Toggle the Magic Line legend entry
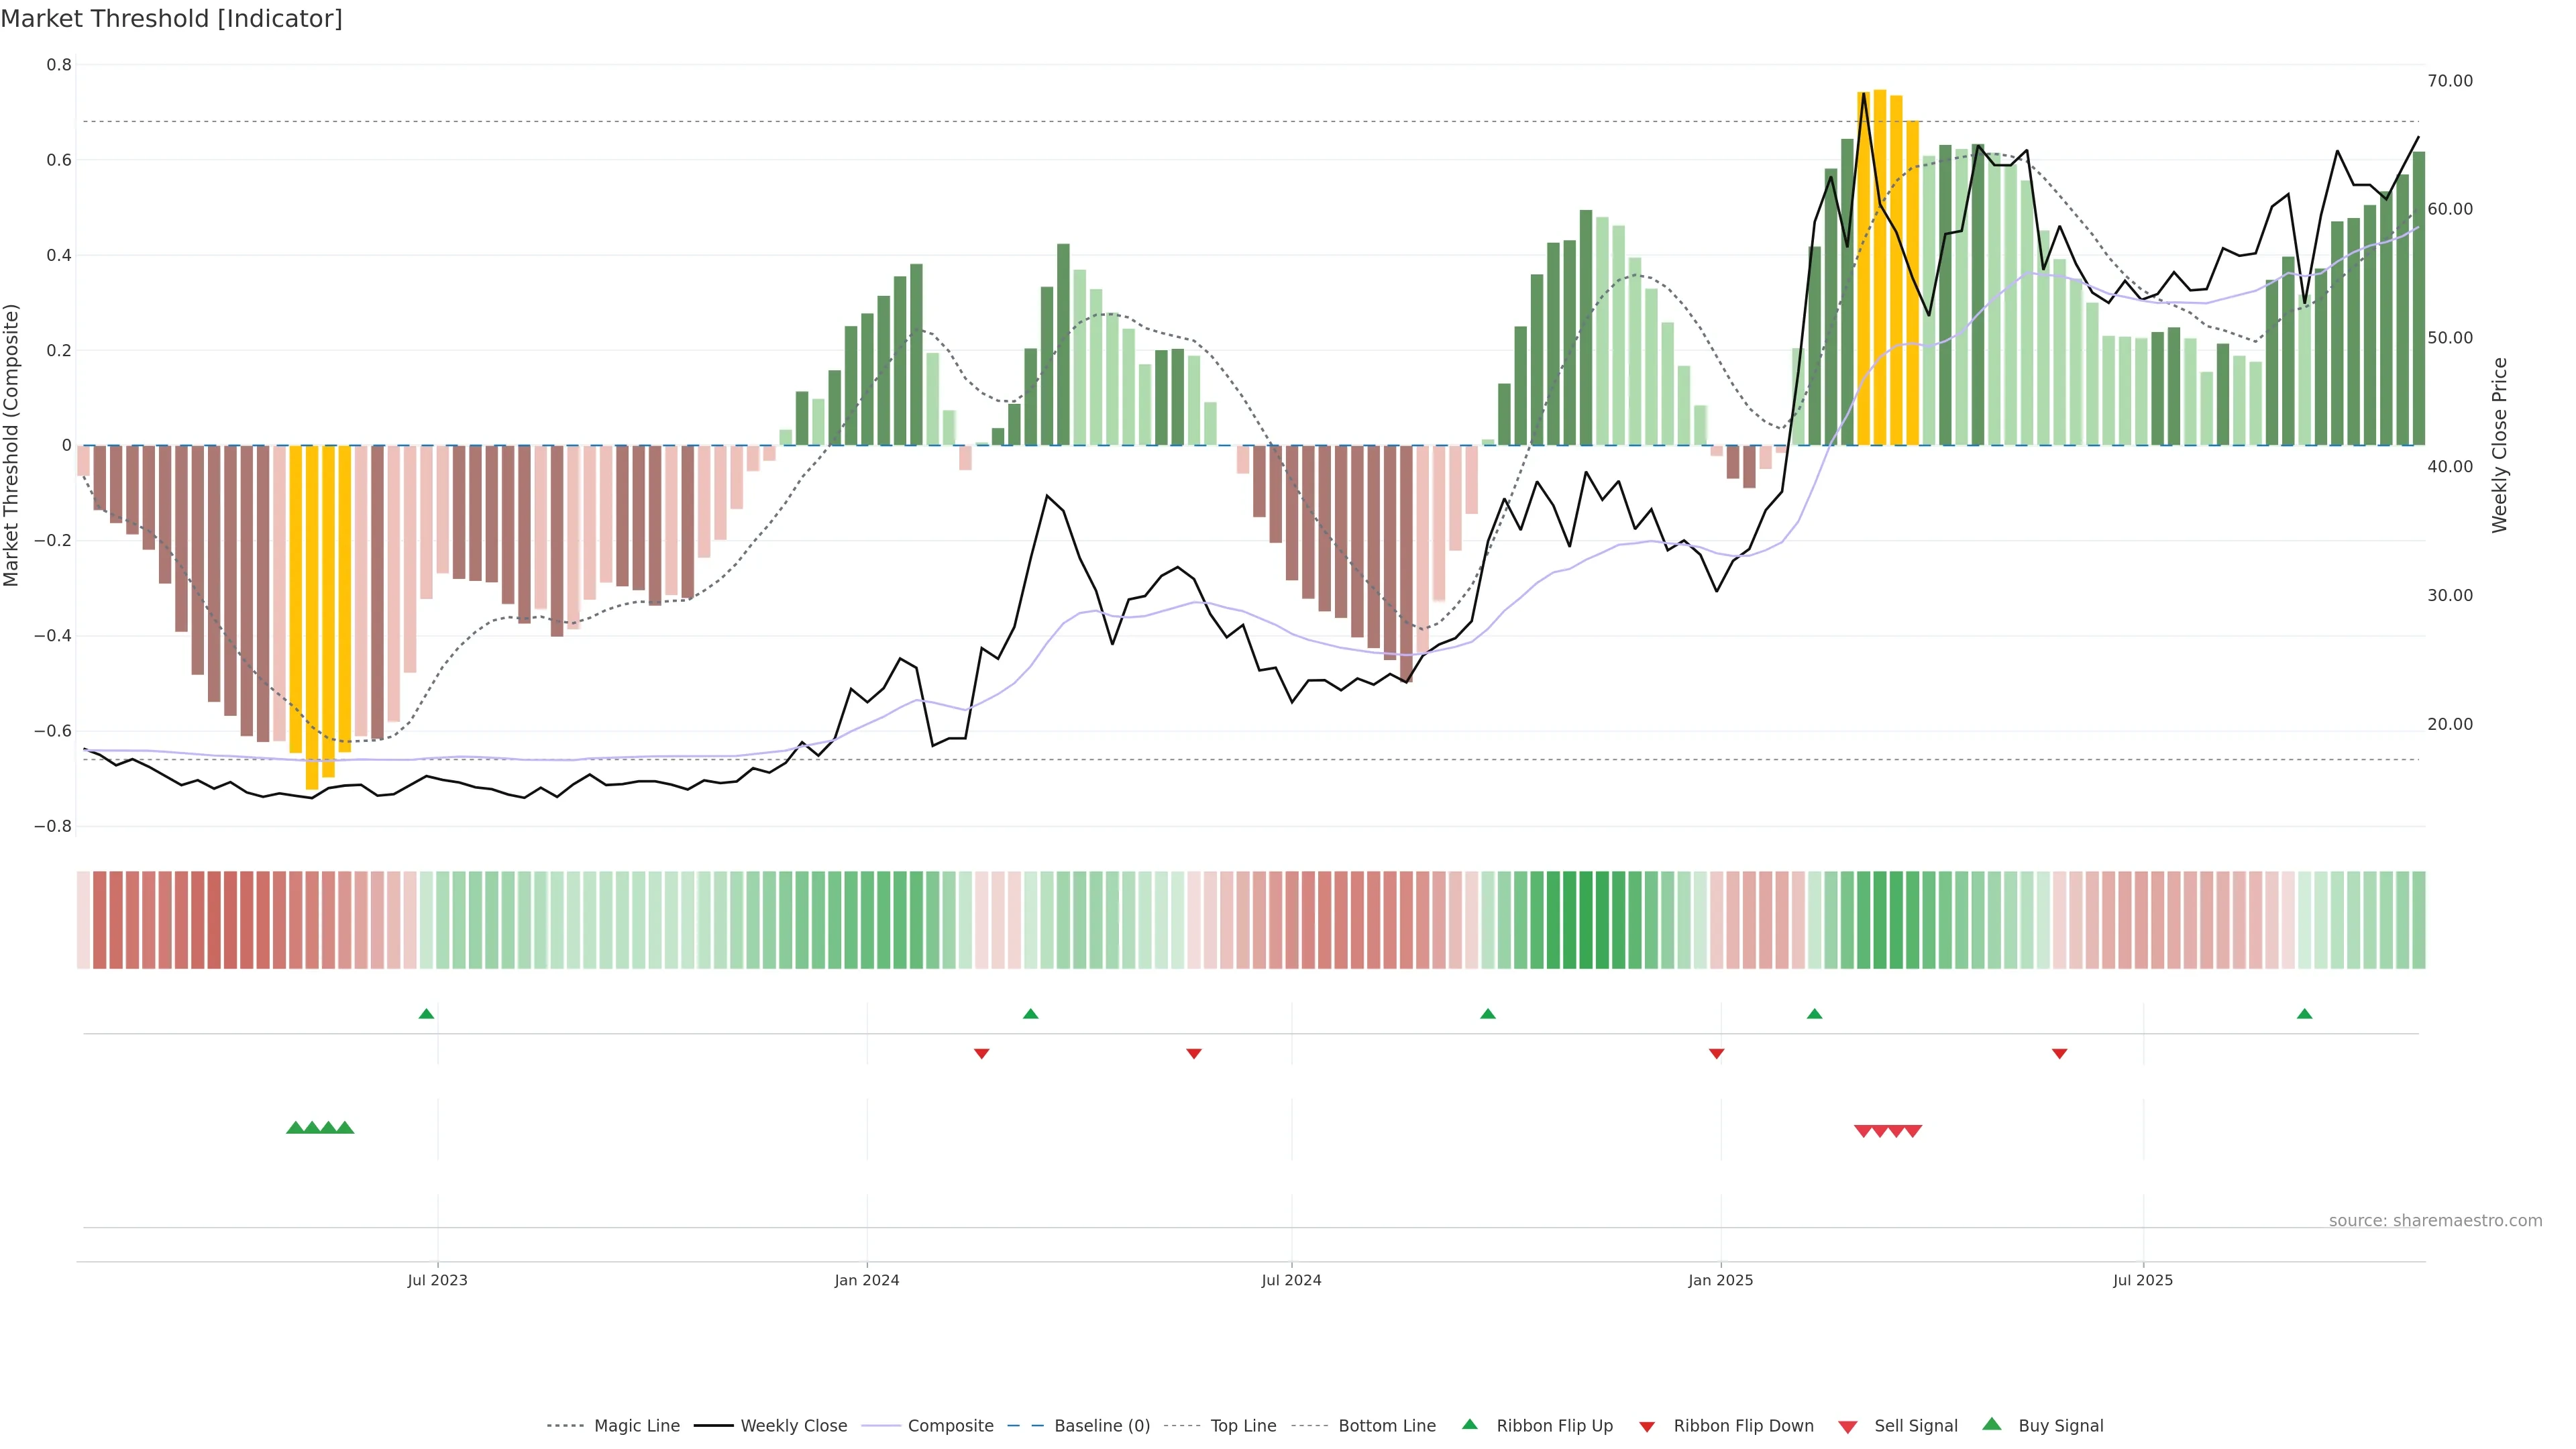The width and height of the screenshot is (2576, 1449). coord(636,1426)
